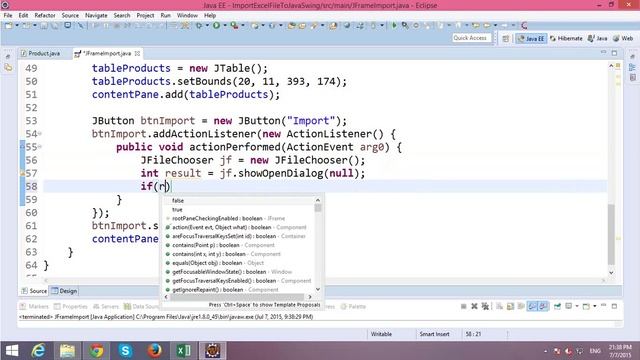Viewport: 640px width, 360px height.
Task: Switch to the Hibernate perspective
Action: (x=566, y=38)
